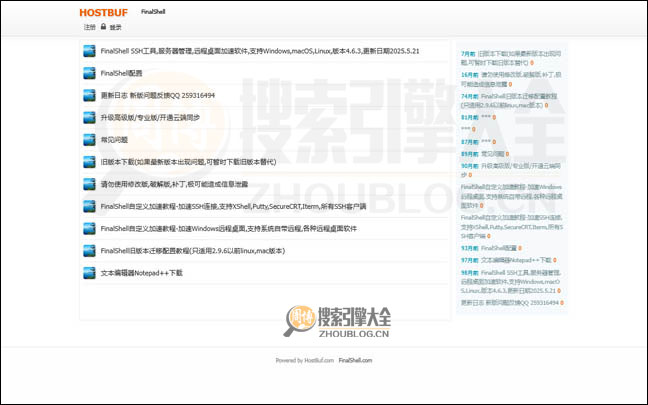This screenshot has height=405, width=648.
Task: Click avatar icon beside FinalShell SSH工具 post
Action: tap(89, 51)
